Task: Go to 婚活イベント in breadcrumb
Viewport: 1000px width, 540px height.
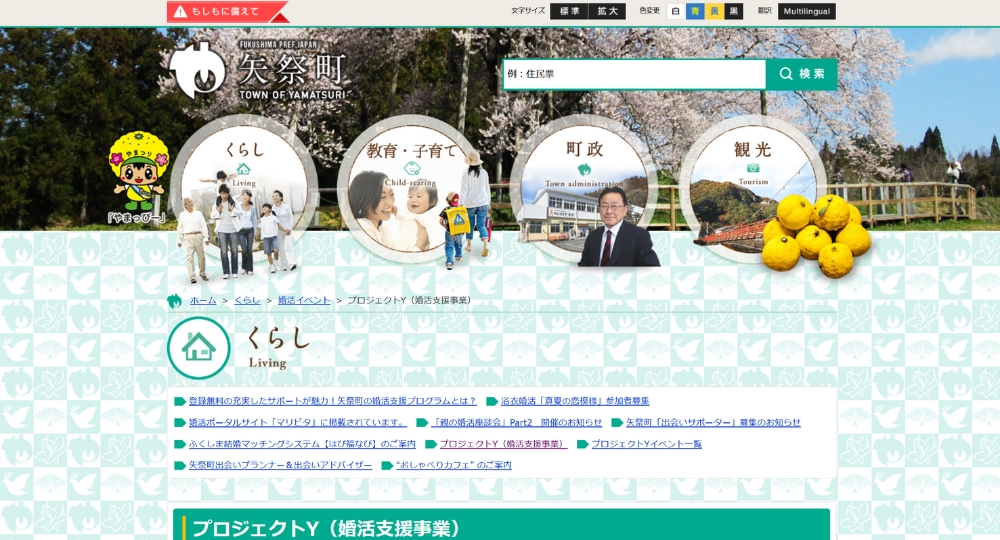Action: click(304, 300)
